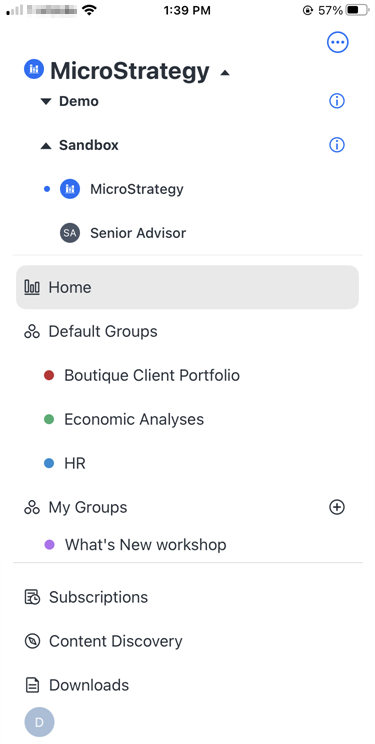Go to the Home menu item
This screenshot has width=375, height=744.
[x=188, y=287]
